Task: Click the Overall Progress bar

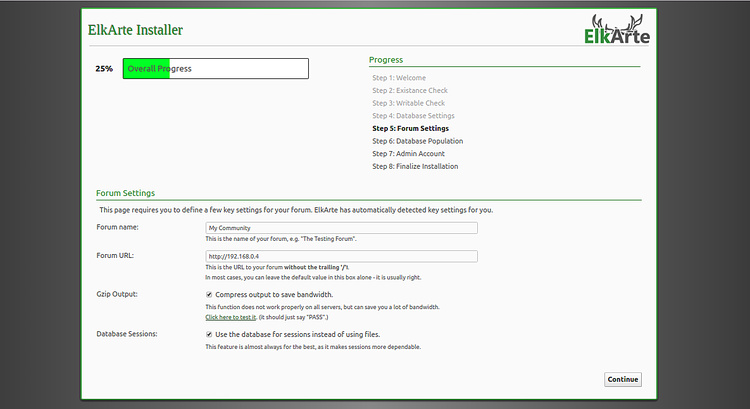Action: (x=215, y=69)
